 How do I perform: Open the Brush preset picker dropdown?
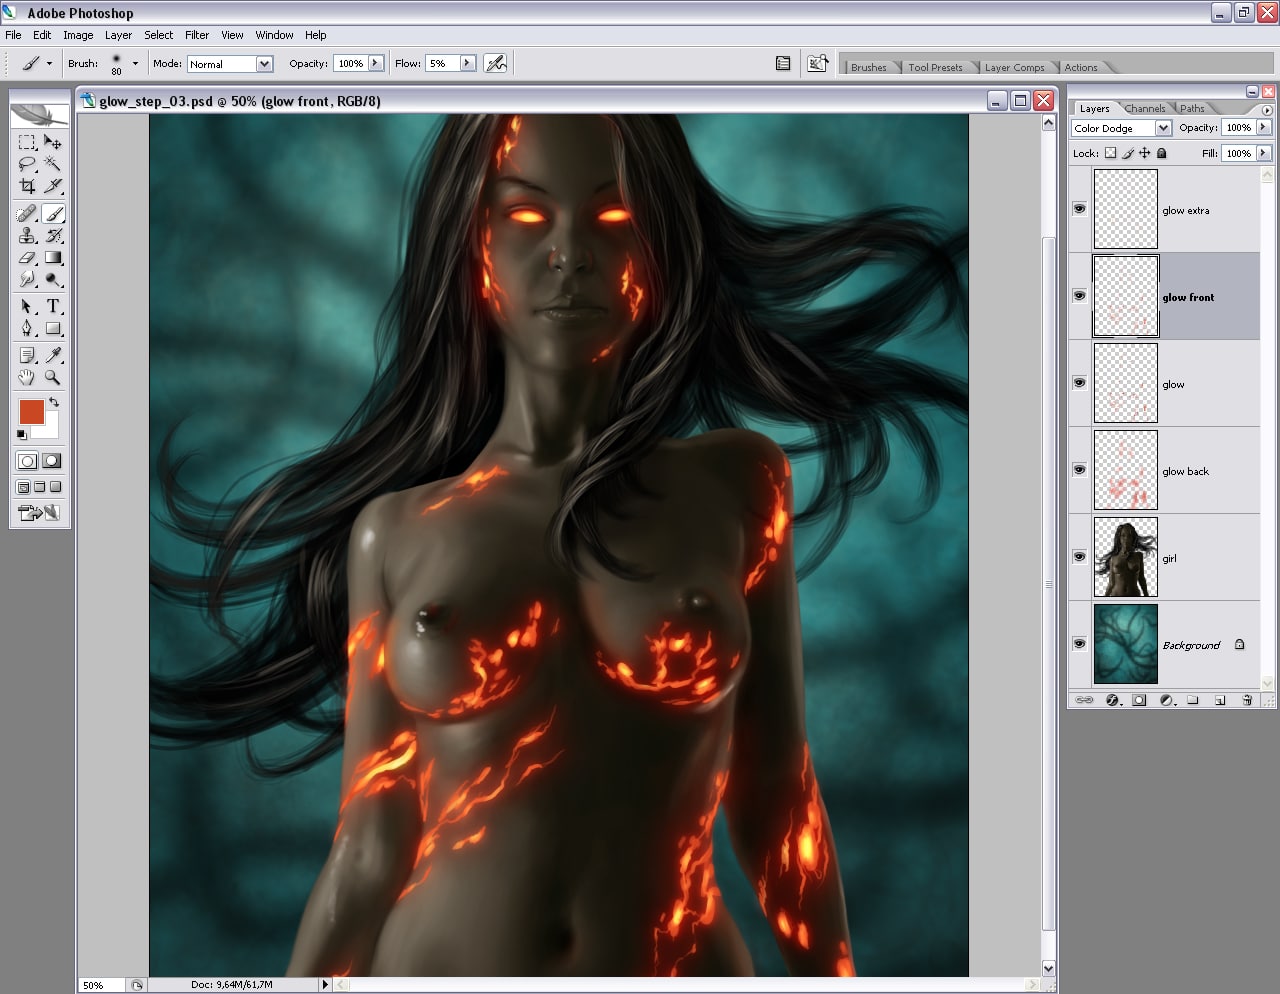click(135, 64)
